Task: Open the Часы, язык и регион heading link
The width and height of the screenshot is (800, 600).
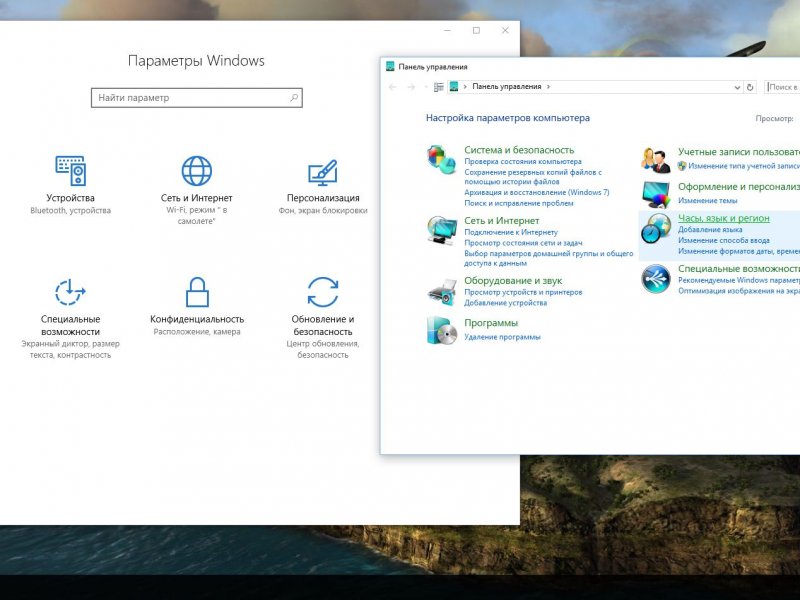Action: tap(723, 218)
